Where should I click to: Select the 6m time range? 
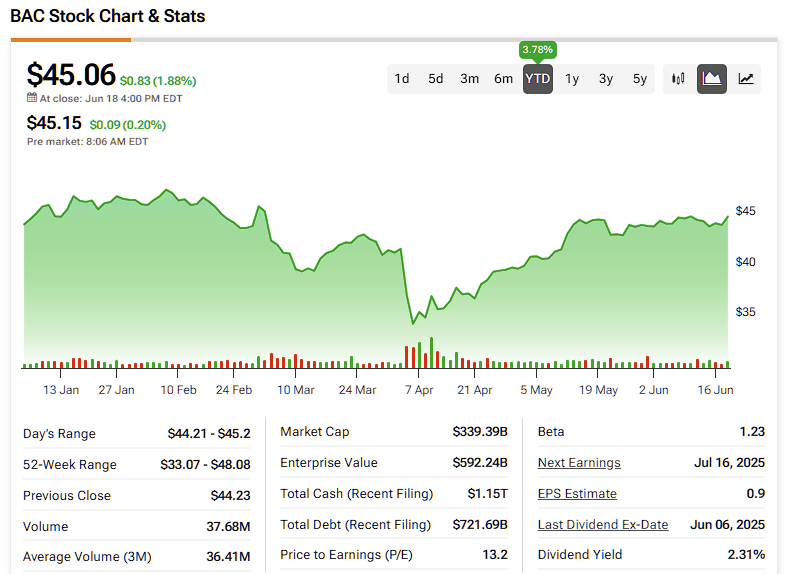pyautogui.click(x=503, y=79)
